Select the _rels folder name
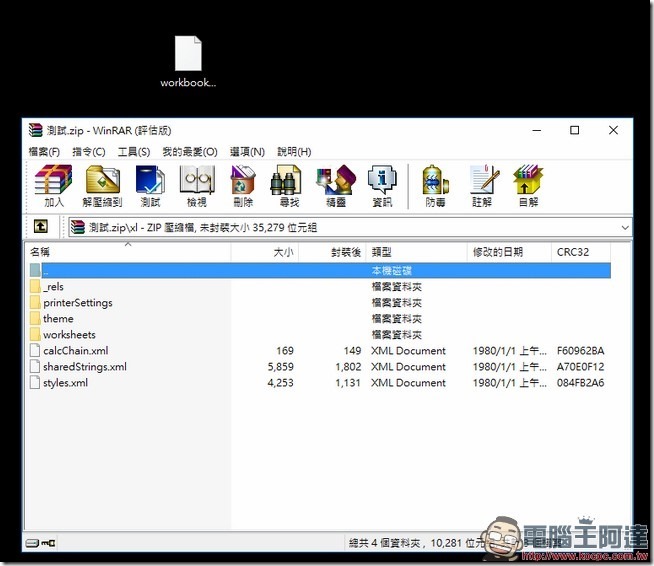This screenshot has width=654, height=566. [53, 287]
